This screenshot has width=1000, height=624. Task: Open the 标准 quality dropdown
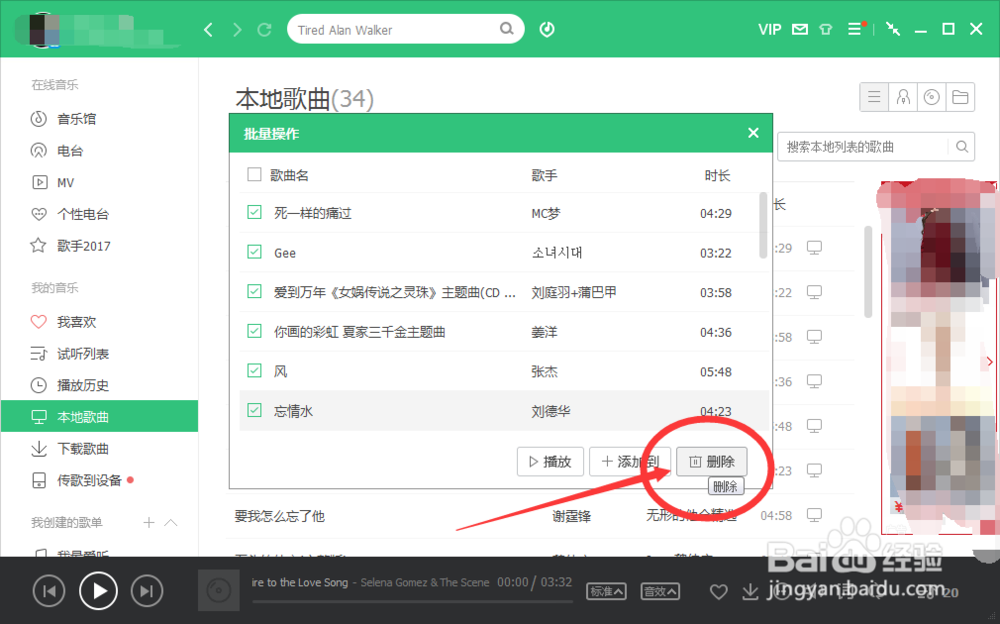(606, 591)
